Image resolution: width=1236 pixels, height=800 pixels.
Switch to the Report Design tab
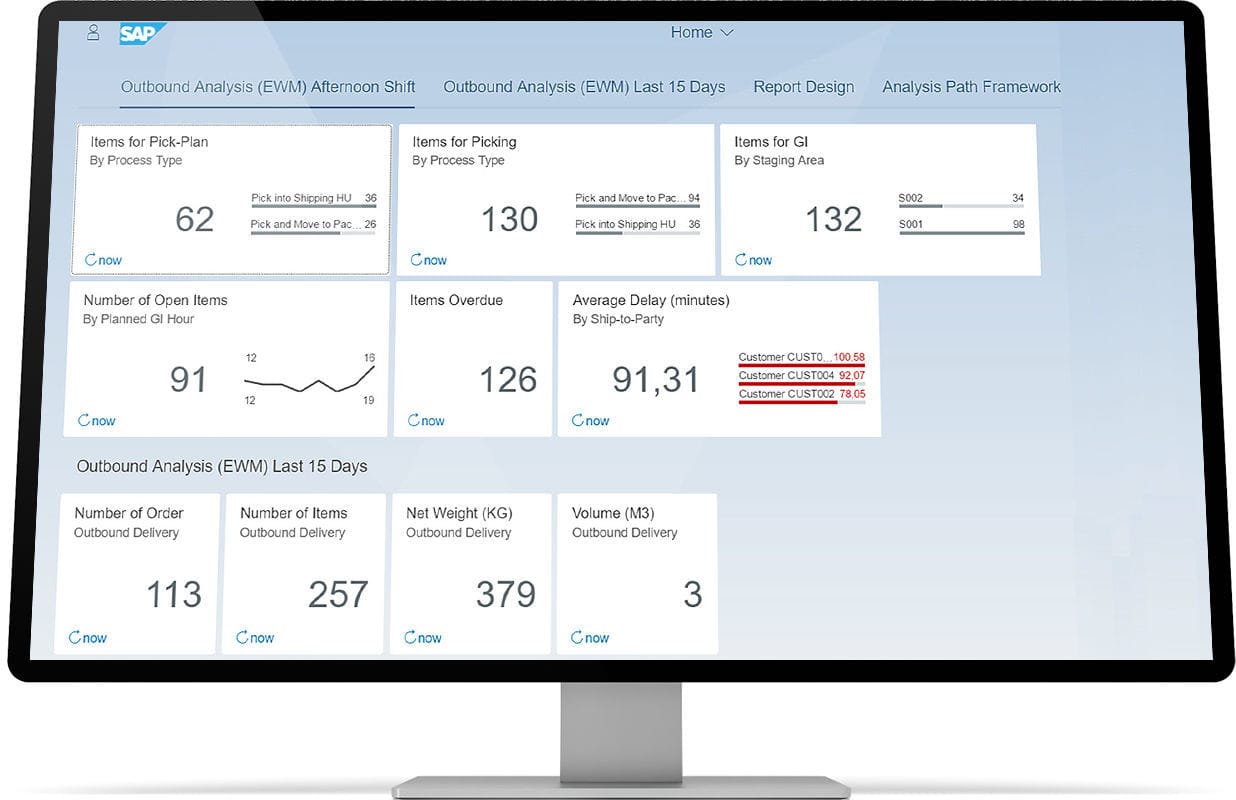803,87
